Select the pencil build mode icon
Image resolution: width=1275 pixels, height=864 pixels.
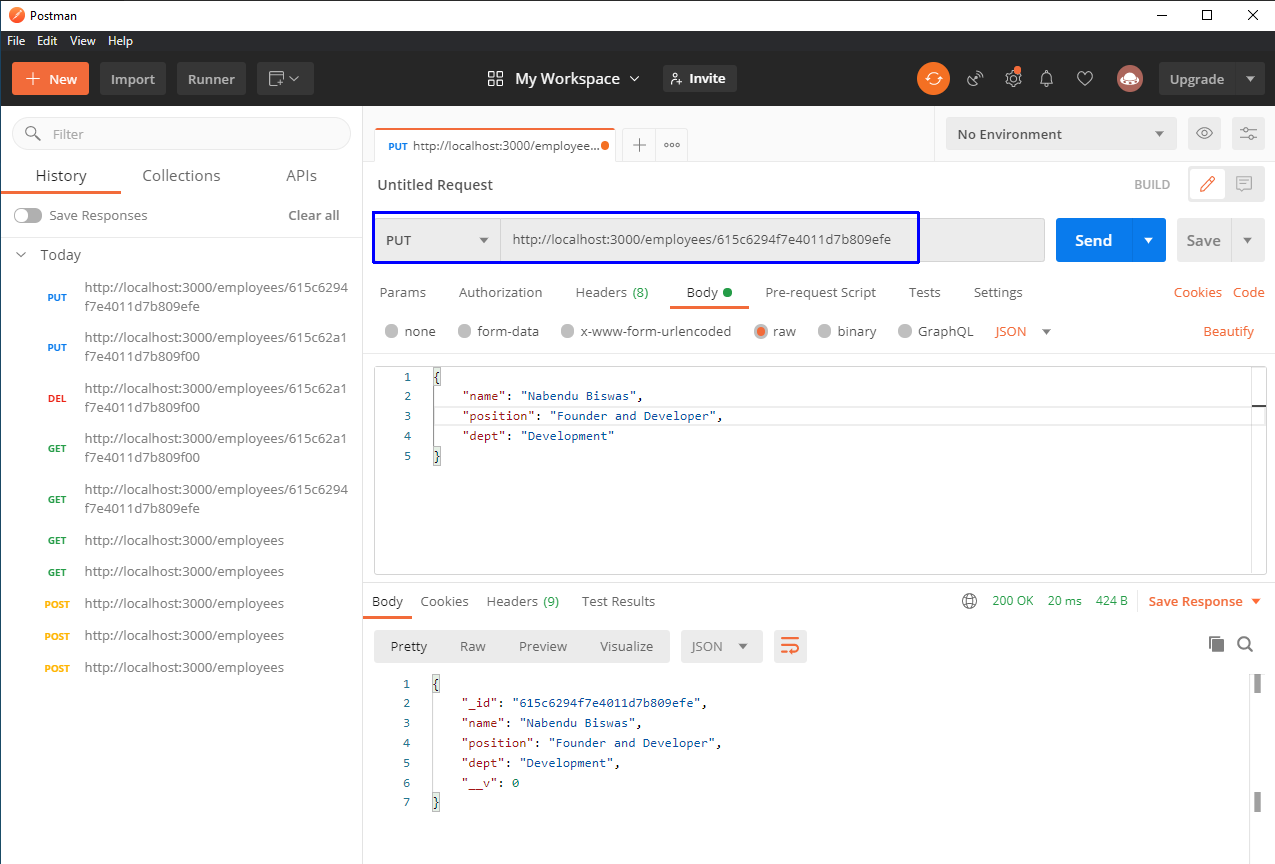(x=1207, y=184)
